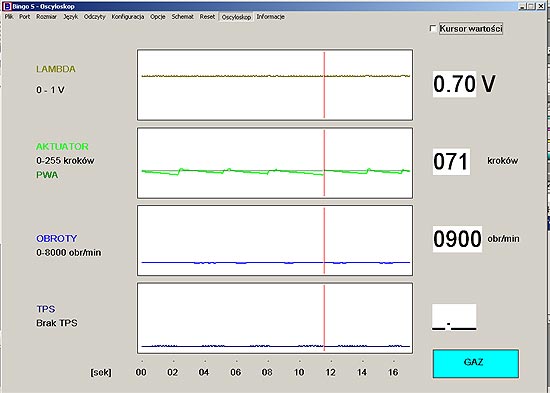Open the Opcje menu
This screenshot has width=550, height=393.
pyautogui.click(x=157, y=17)
